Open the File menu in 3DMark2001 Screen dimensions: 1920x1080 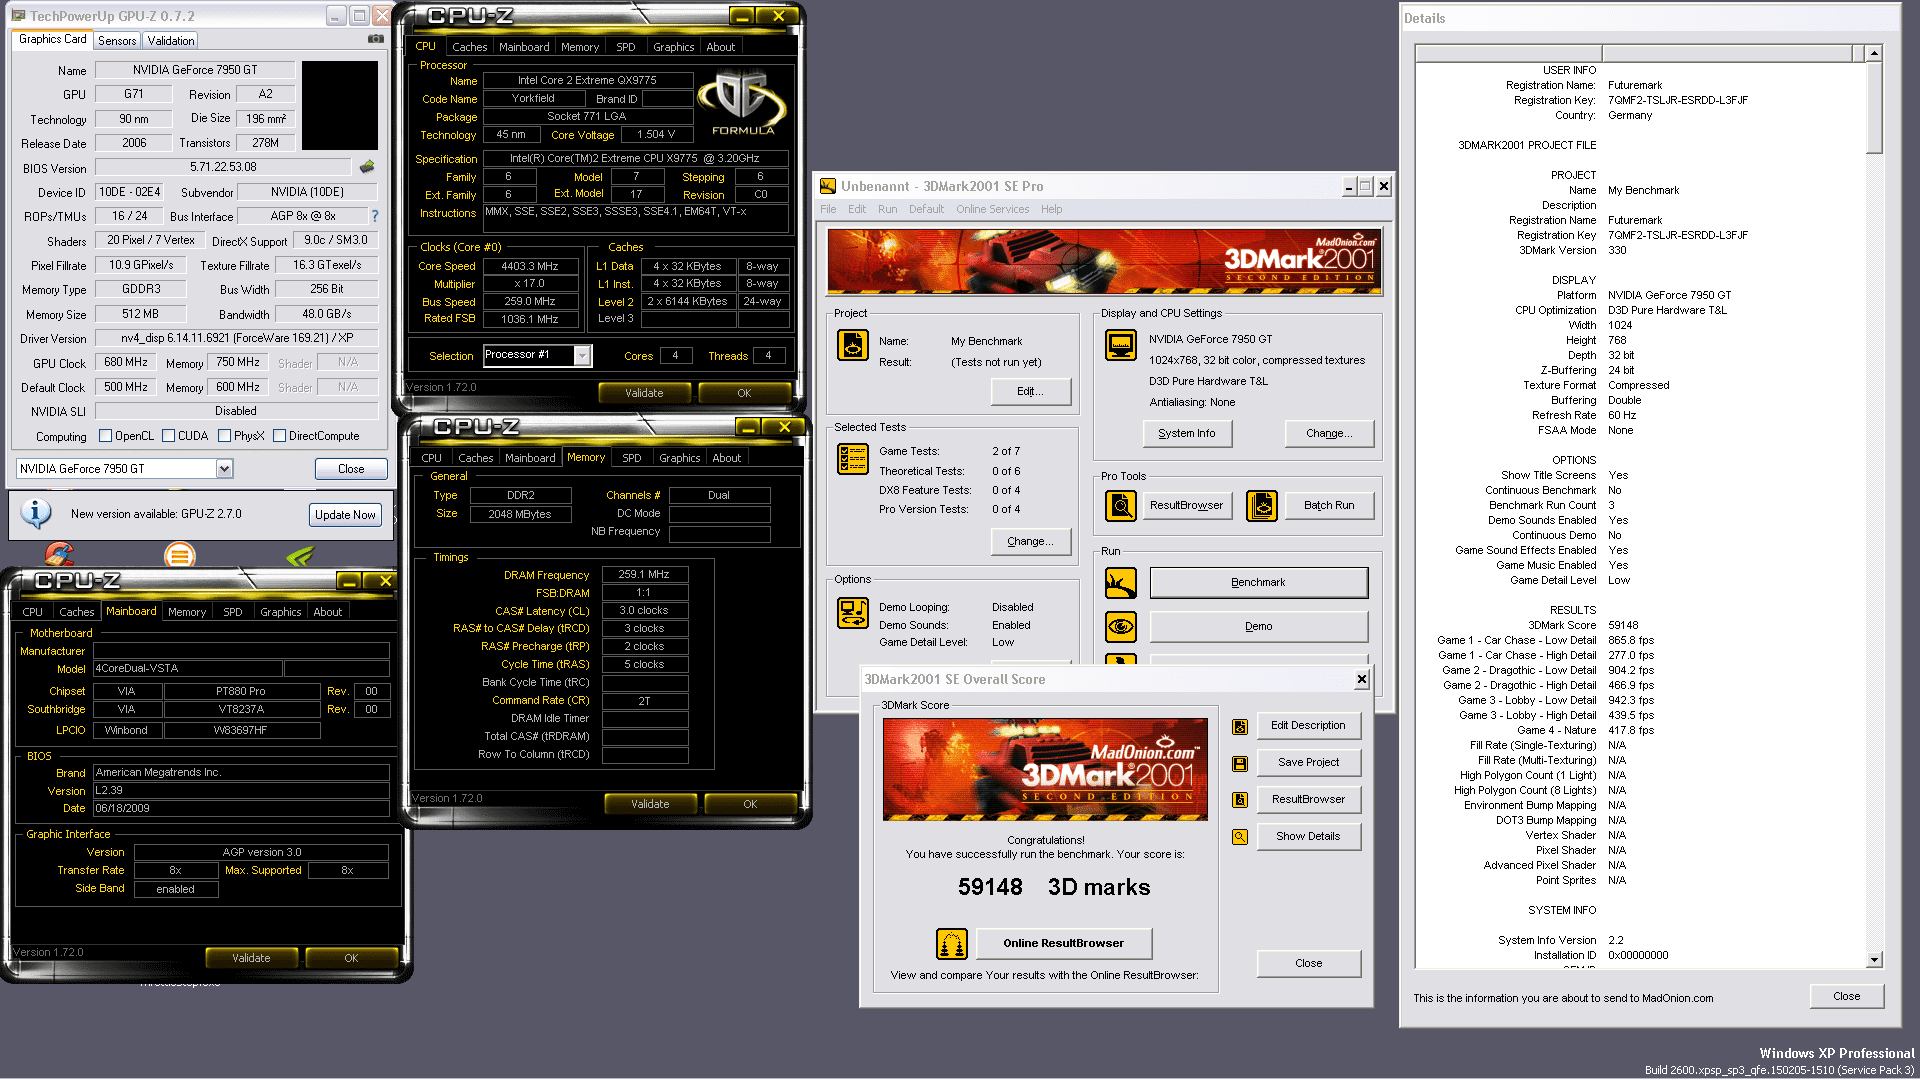828,209
